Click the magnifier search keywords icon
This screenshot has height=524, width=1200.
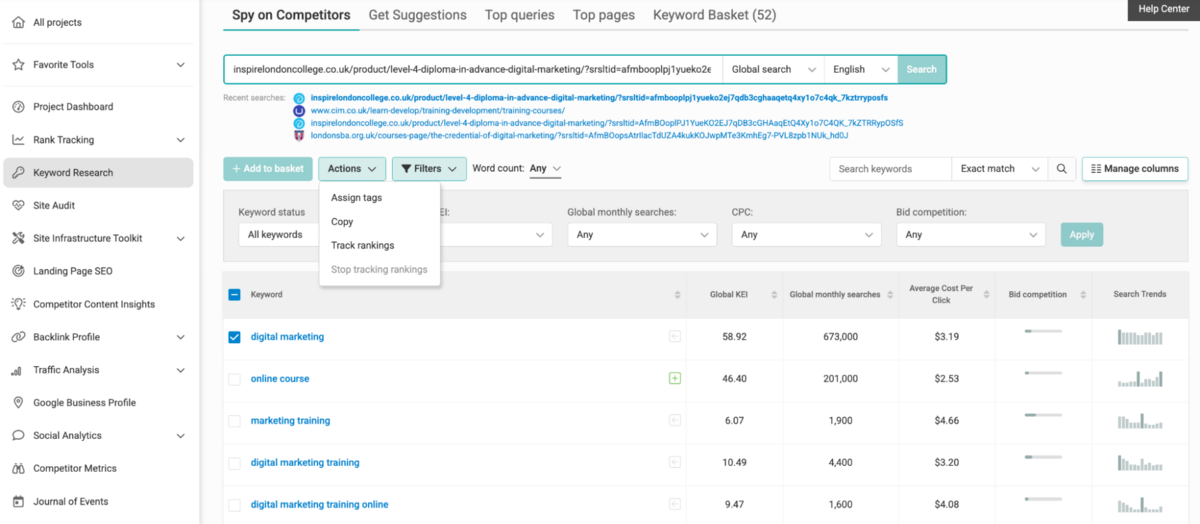click(1062, 169)
